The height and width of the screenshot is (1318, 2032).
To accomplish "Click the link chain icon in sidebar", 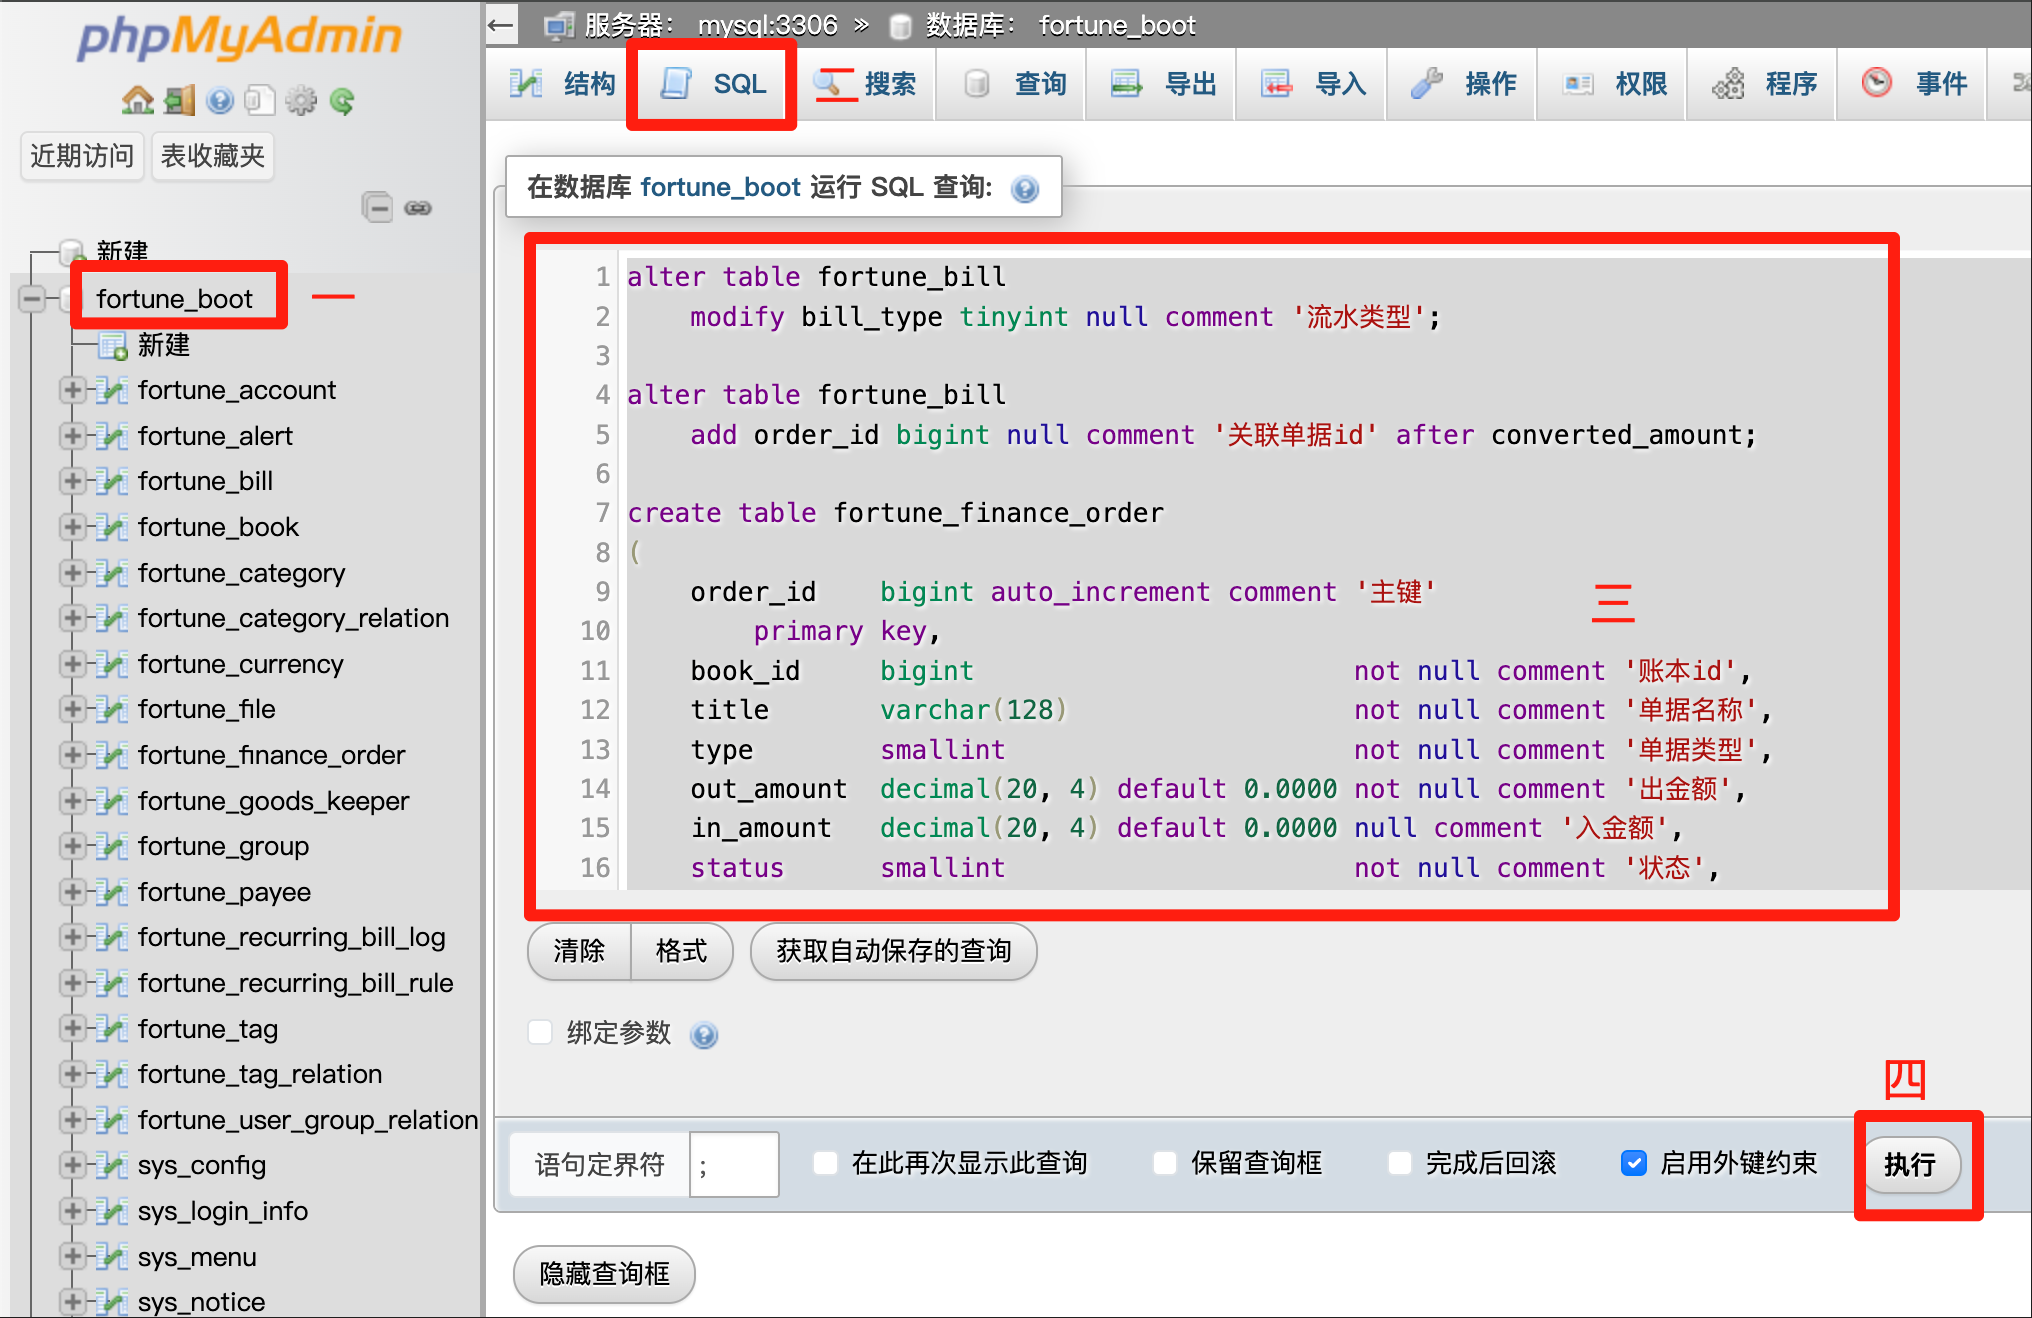I will [x=418, y=208].
